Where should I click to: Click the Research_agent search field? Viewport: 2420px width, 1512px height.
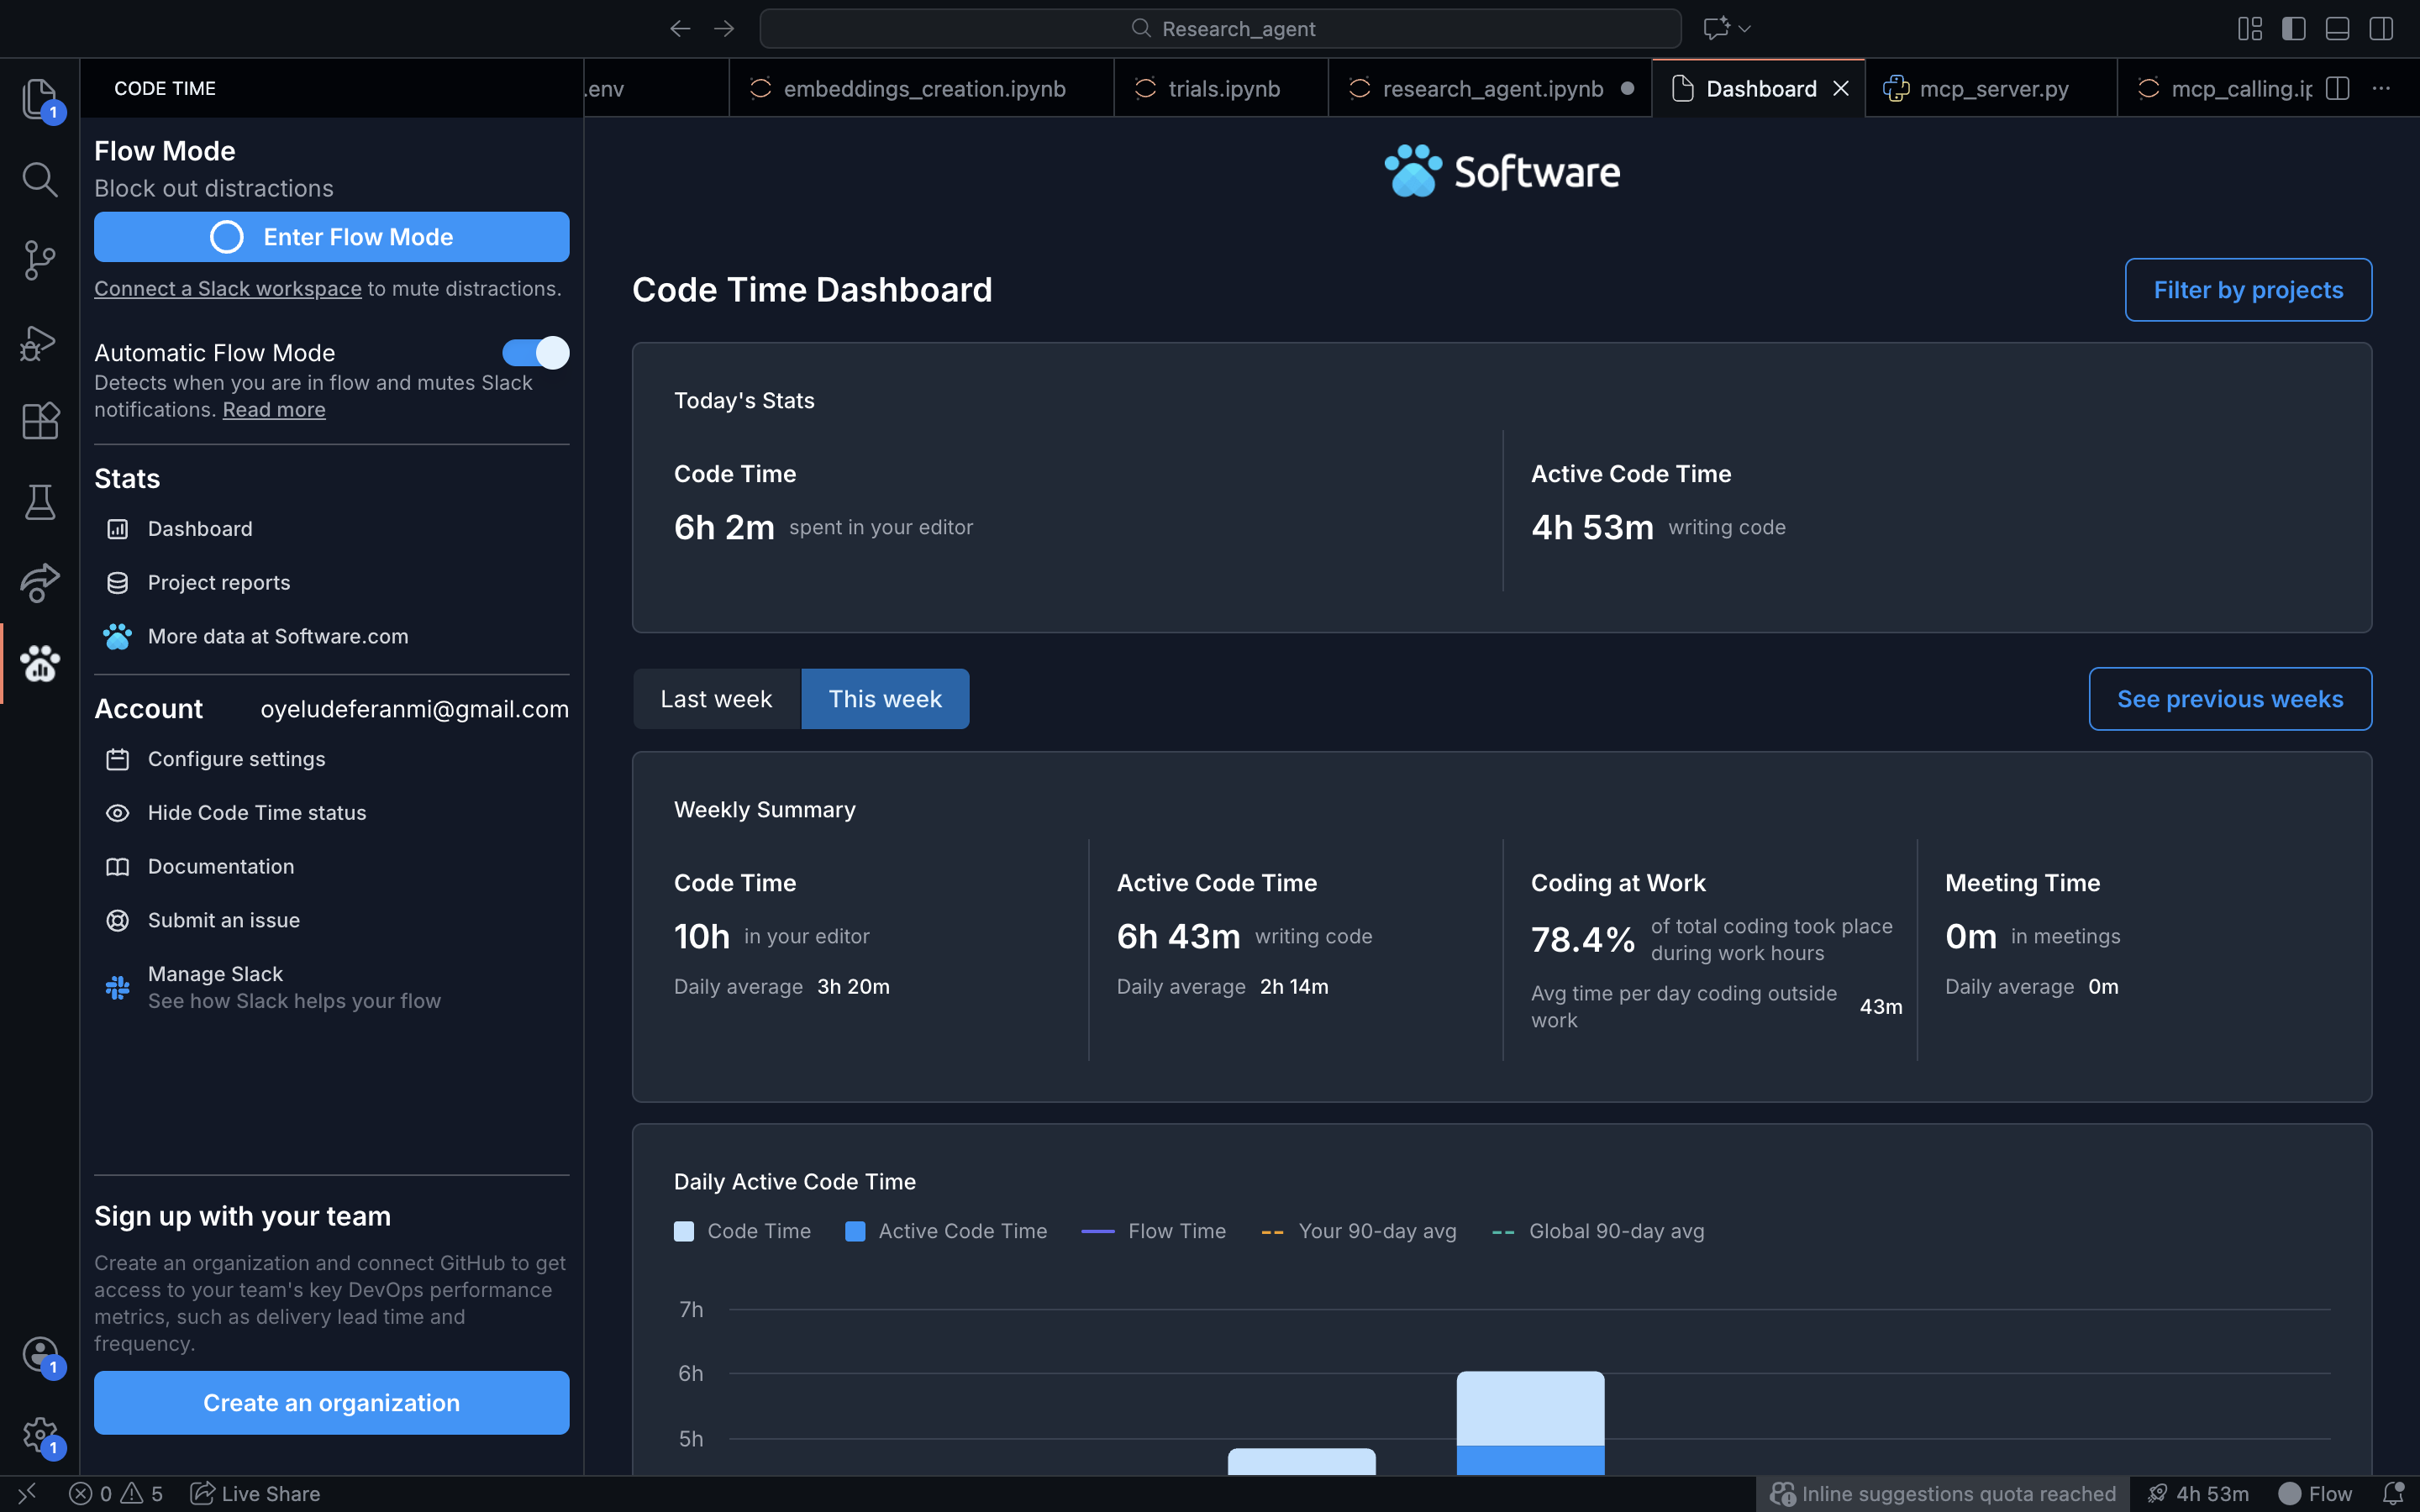coord(1220,28)
